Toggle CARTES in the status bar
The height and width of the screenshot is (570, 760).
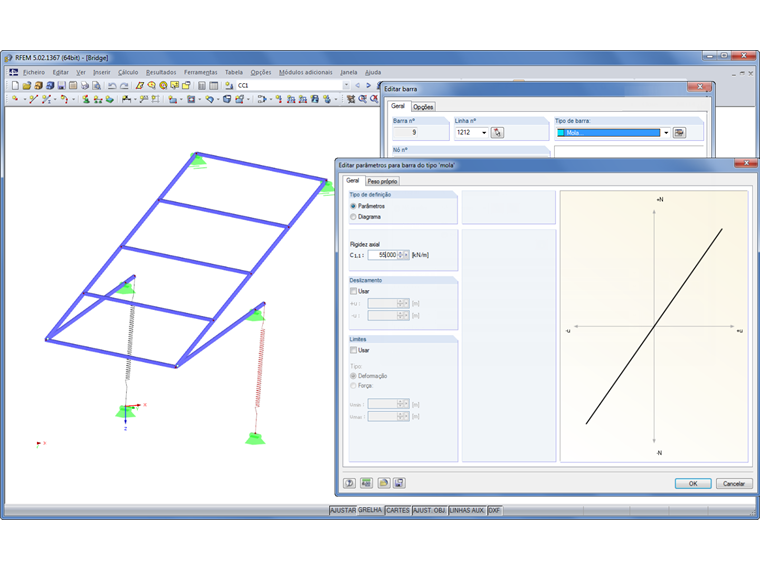click(x=397, y=510)
